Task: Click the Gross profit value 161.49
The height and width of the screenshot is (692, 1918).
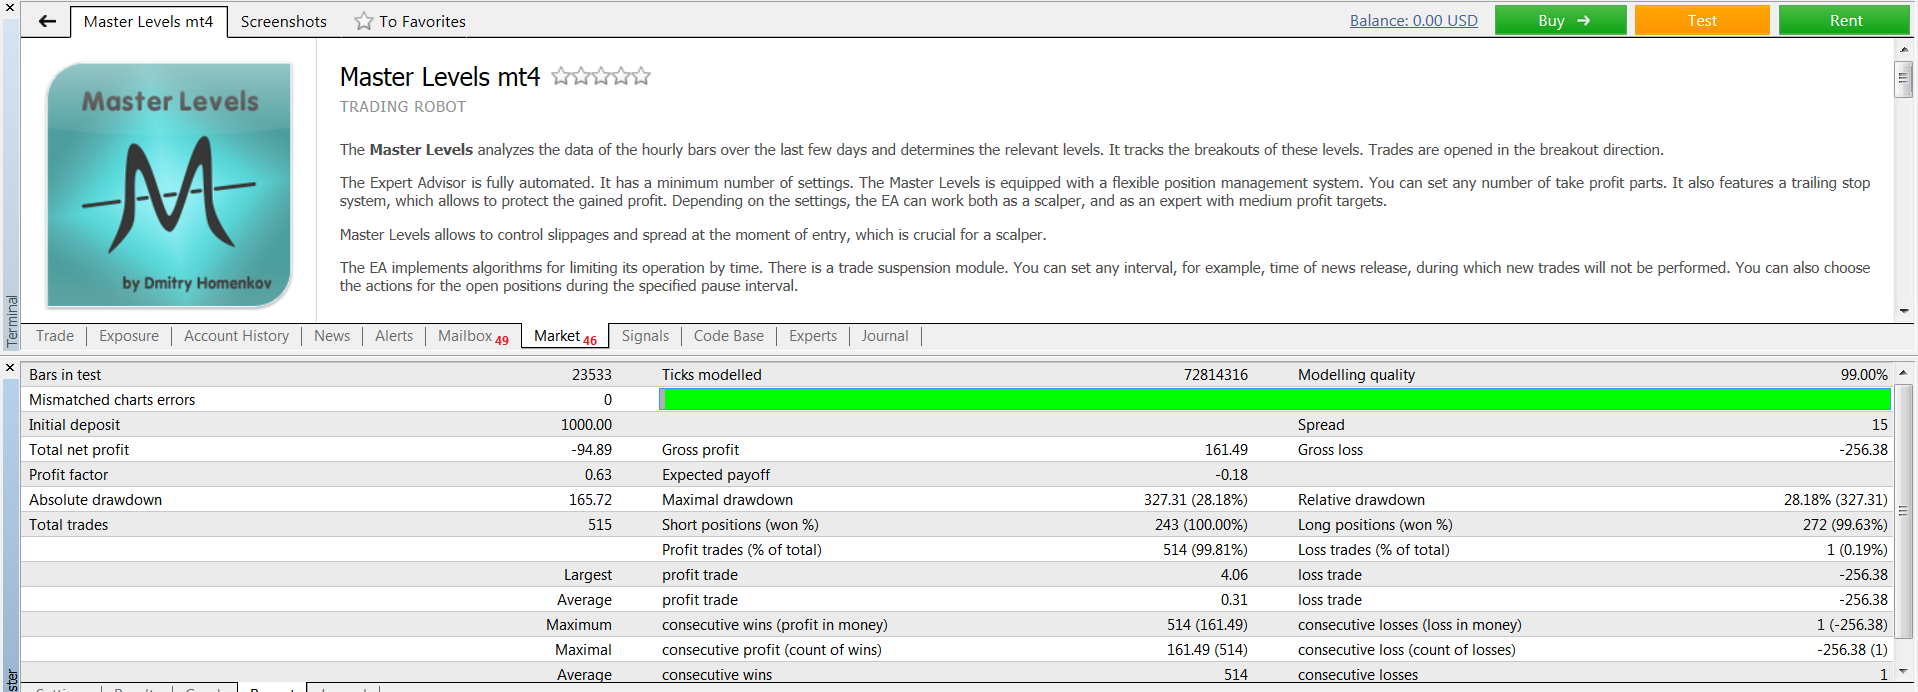Action: pyautogui.click(x=1226, y=450)
